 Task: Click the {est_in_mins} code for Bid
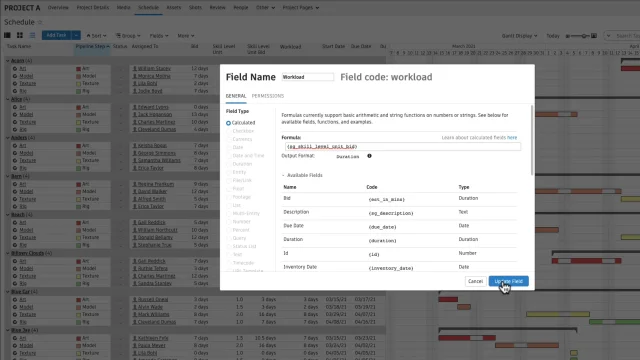point(387,200)
